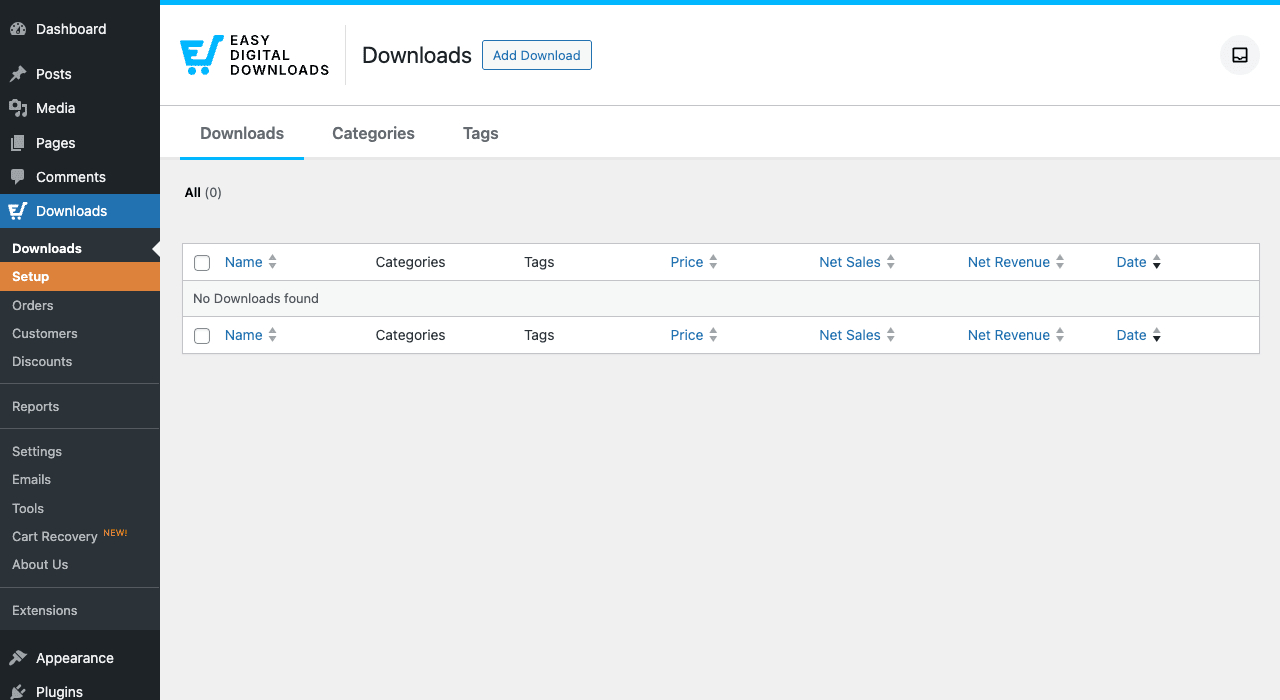Sort by Net Revenue header arrows
The height and width of the screenshot is (700, 1280).
click(1060, 262)
